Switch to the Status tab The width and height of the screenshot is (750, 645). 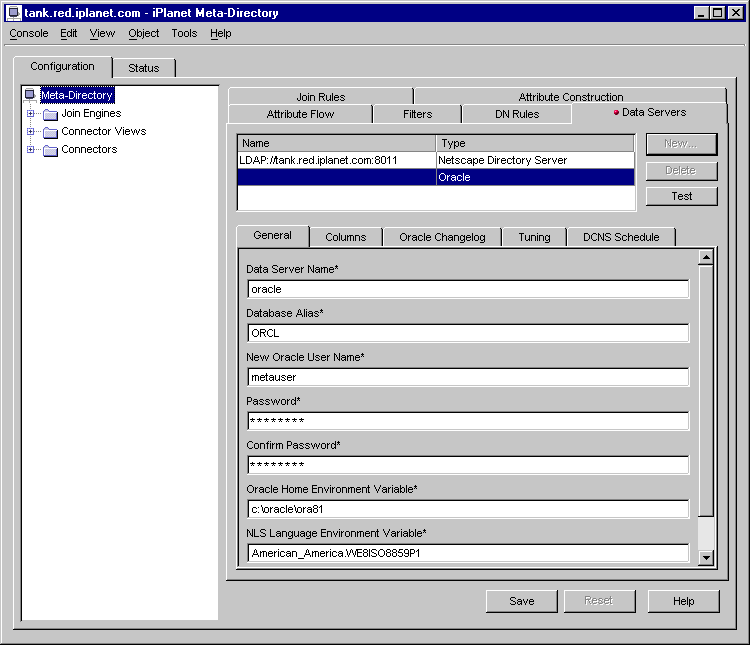144,68
